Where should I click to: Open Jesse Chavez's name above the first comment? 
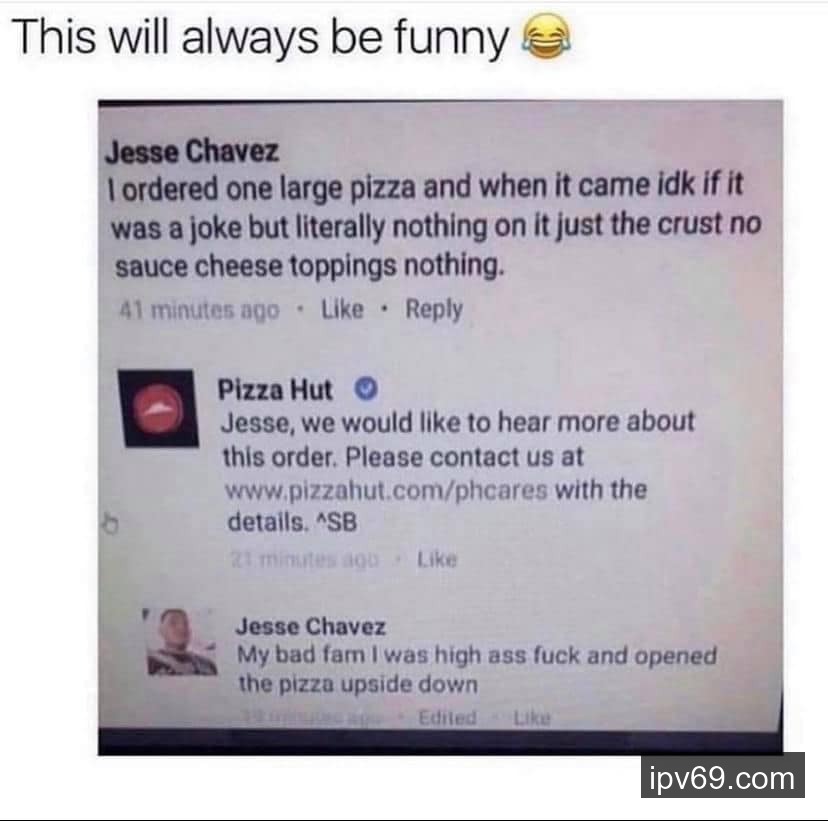(x=192, y=152)
